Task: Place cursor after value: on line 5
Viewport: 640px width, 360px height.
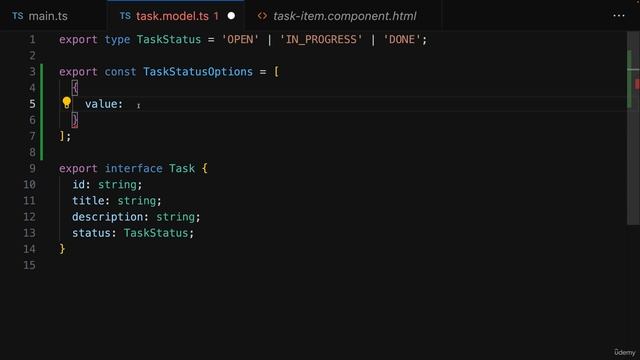Action: coord(124,104)
